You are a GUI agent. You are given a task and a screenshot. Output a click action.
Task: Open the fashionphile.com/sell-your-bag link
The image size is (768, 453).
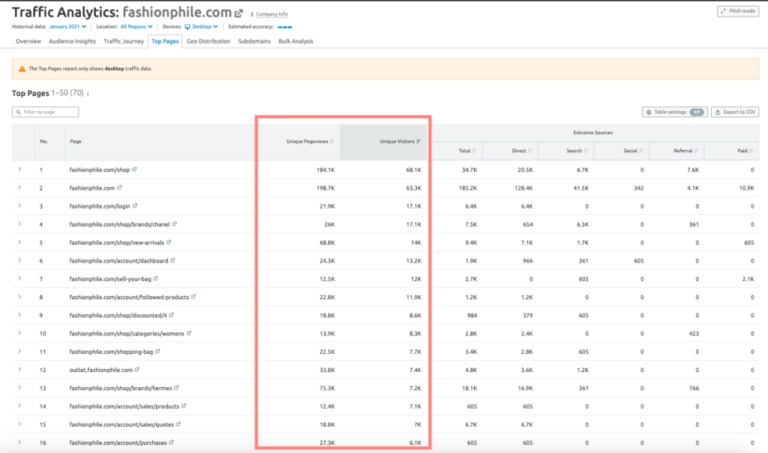(110, 279)
